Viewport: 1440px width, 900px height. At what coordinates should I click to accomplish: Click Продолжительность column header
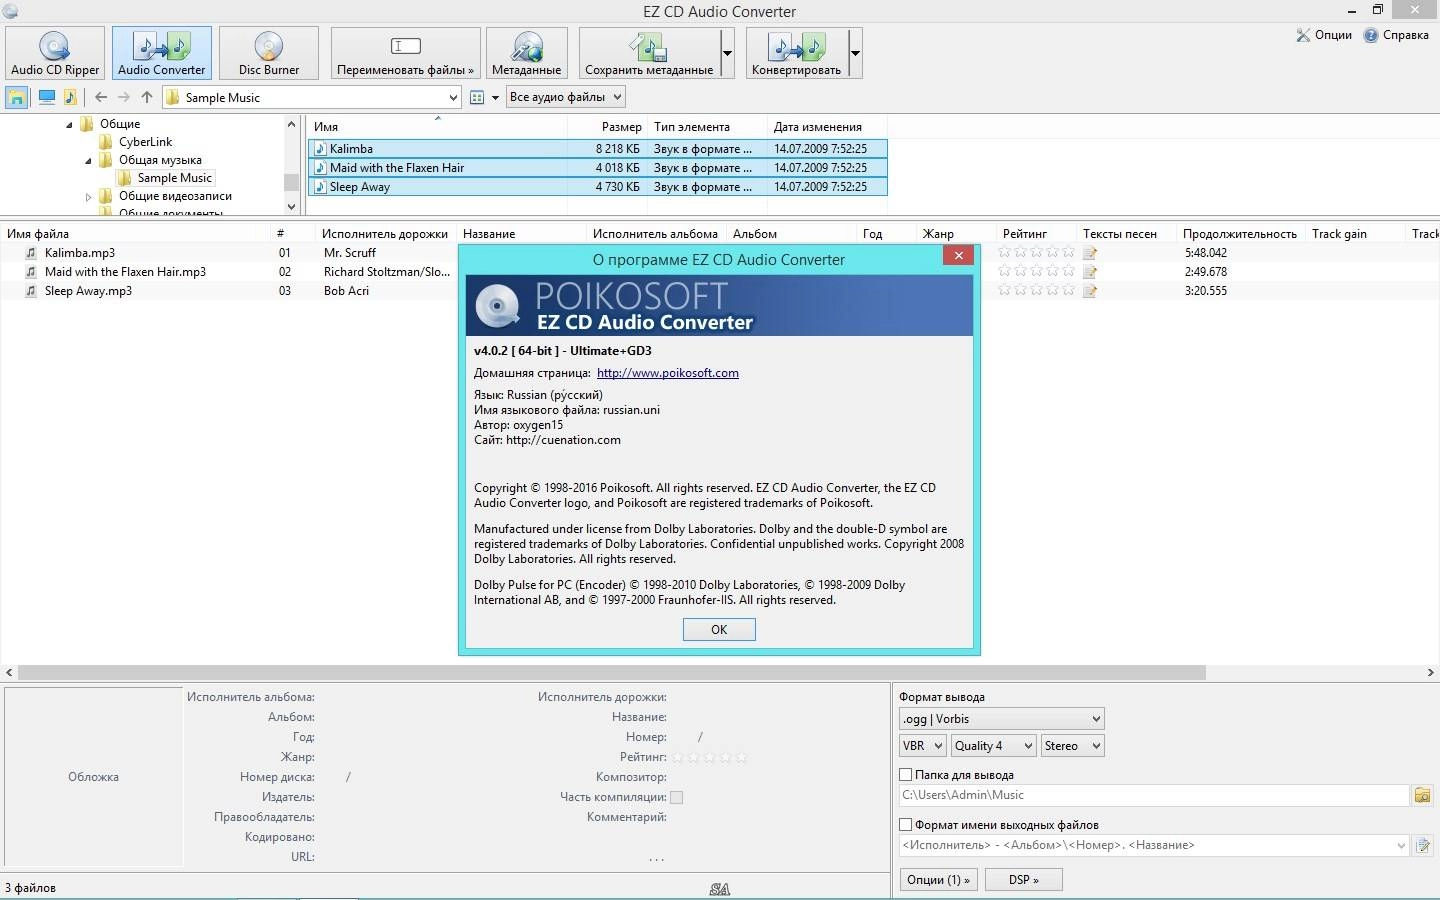(1240, 234)
